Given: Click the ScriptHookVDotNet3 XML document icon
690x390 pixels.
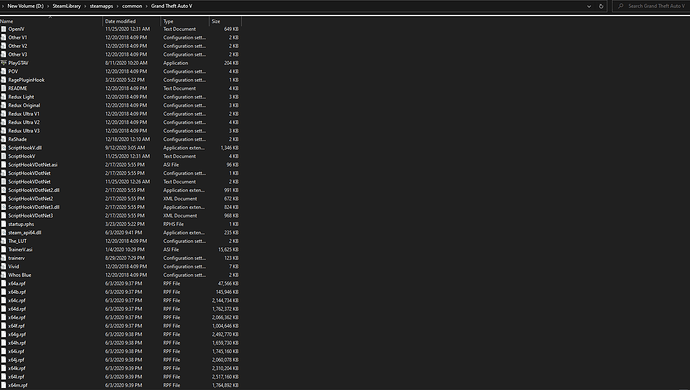Looking at the screenshot, I should pyautogui.click(x=4, y=216).
